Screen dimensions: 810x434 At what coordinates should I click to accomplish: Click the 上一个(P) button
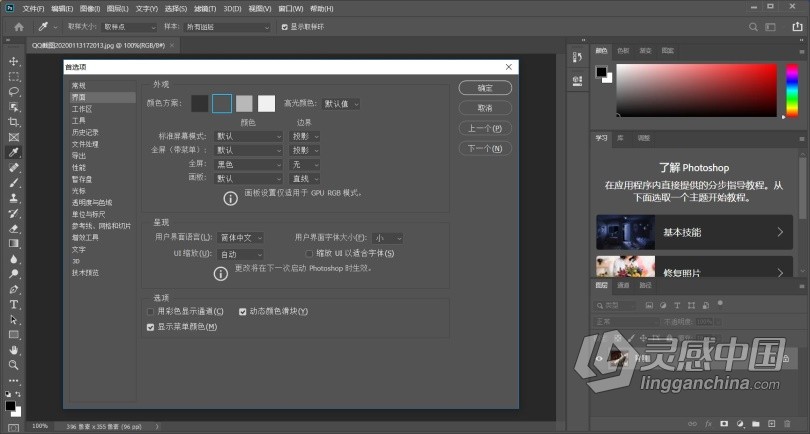(x=485, y=128)
